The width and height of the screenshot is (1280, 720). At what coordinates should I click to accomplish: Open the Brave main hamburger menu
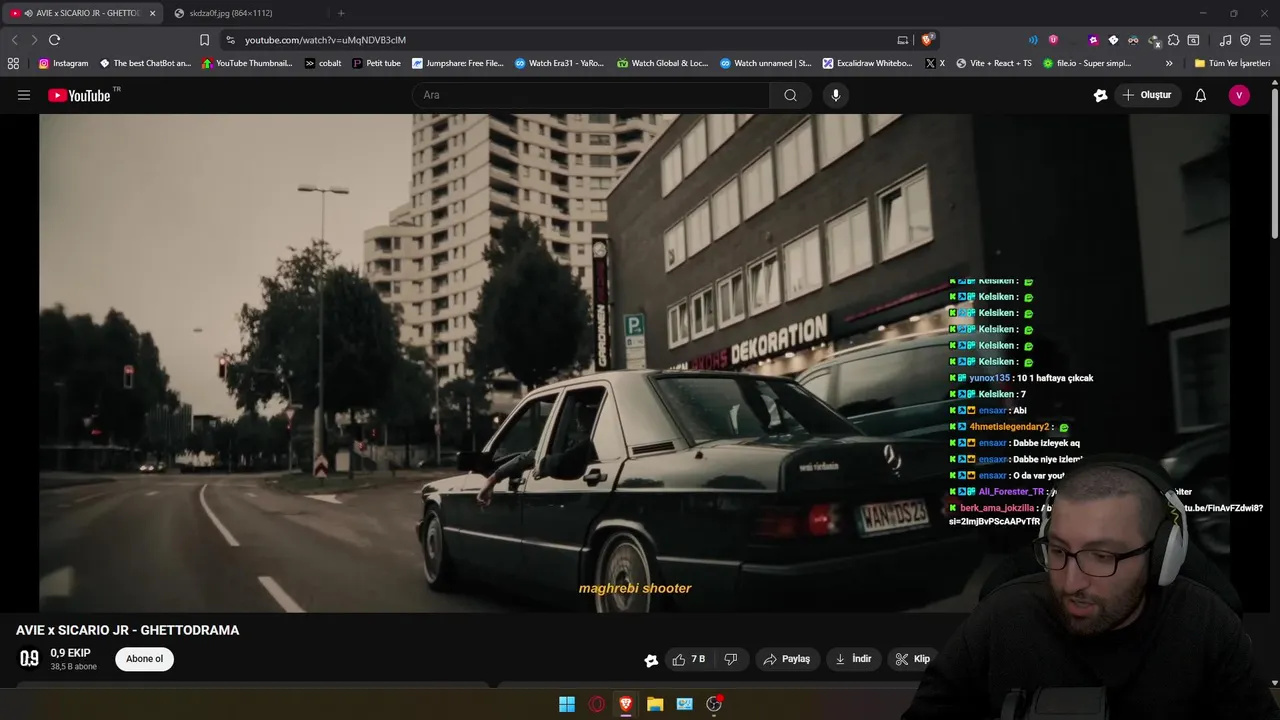pos(1265,40)
